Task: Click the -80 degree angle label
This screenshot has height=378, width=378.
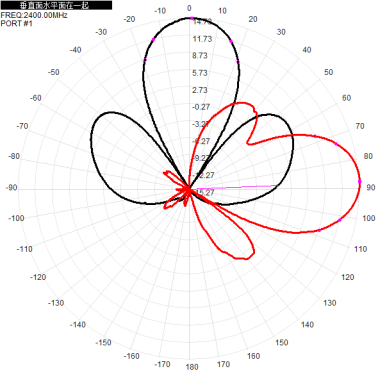Action: tap(14, 156)
